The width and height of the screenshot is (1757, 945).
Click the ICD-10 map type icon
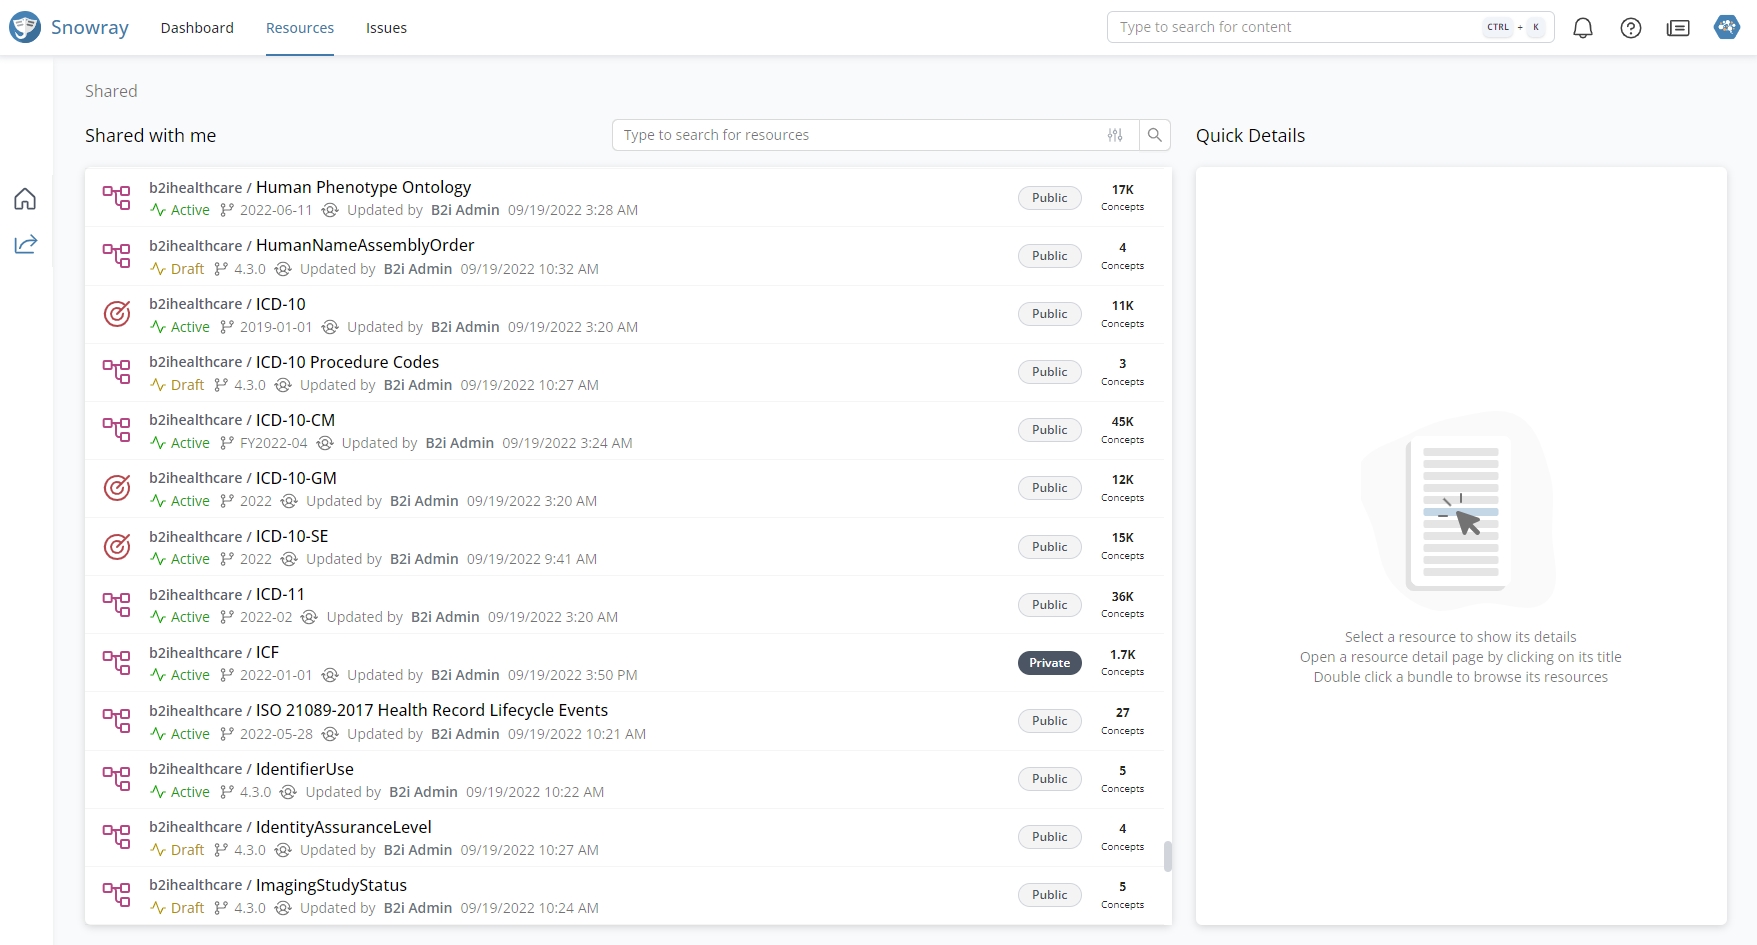pyautogui.click(x=117, y=314)
